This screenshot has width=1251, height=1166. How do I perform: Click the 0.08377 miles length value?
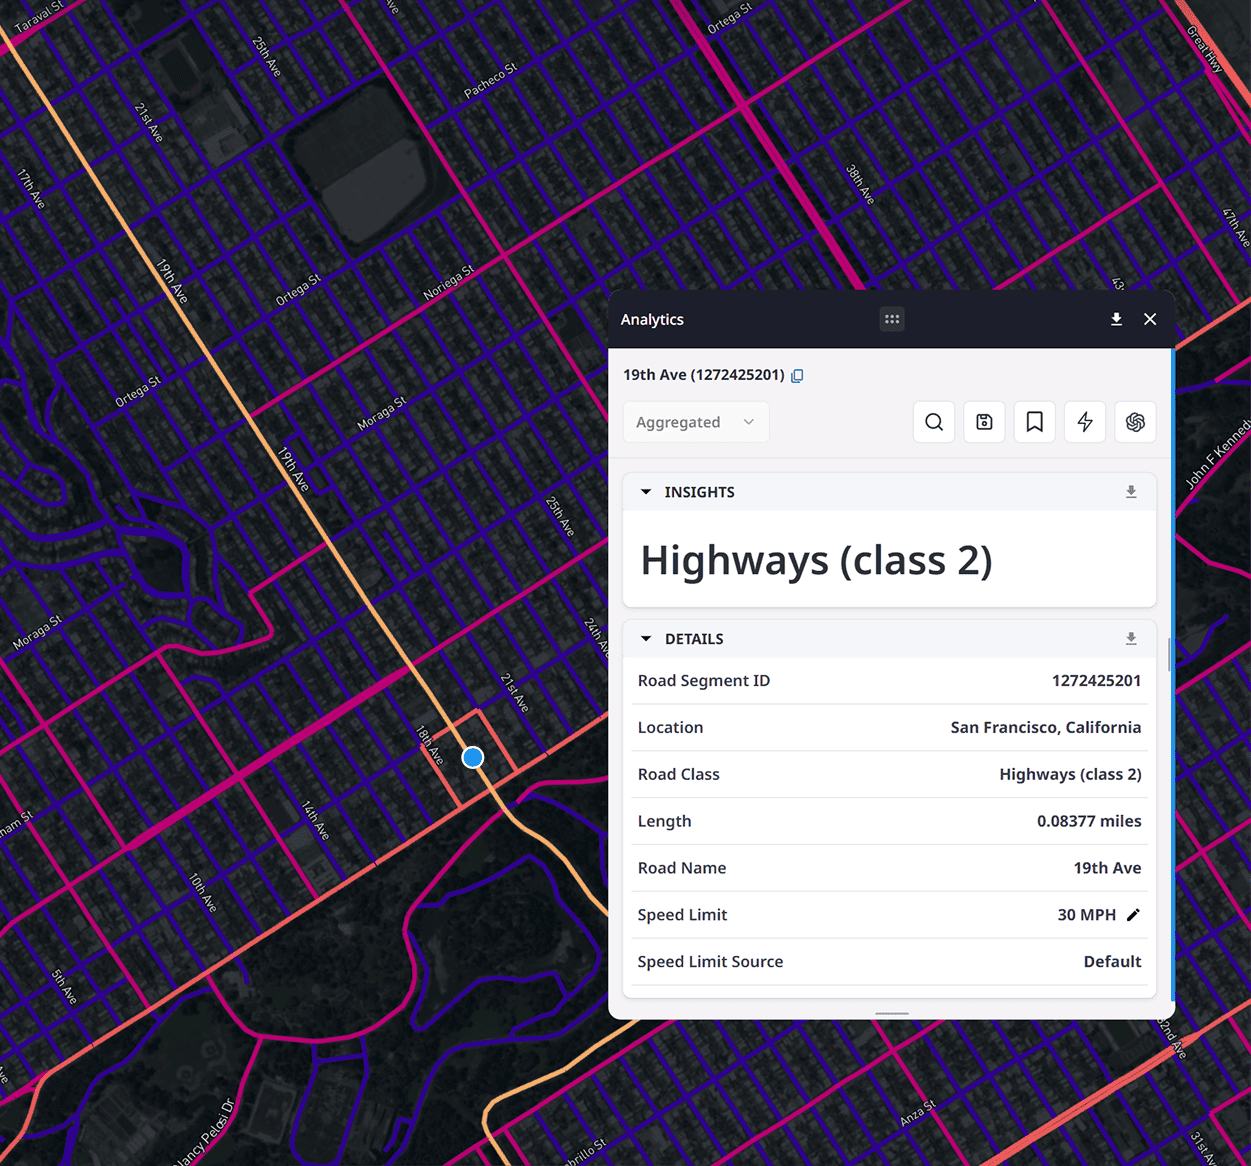(x=1089, y=821)
